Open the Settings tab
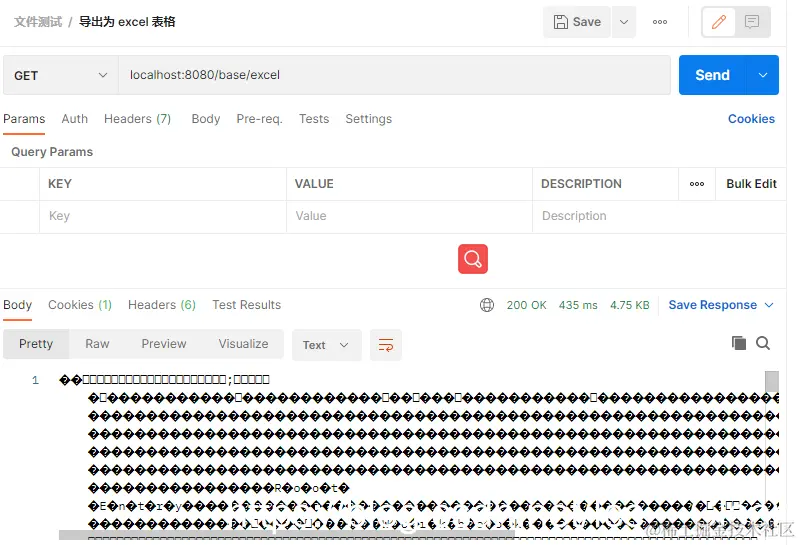801x545 pixels. click(x=368, y=119)
